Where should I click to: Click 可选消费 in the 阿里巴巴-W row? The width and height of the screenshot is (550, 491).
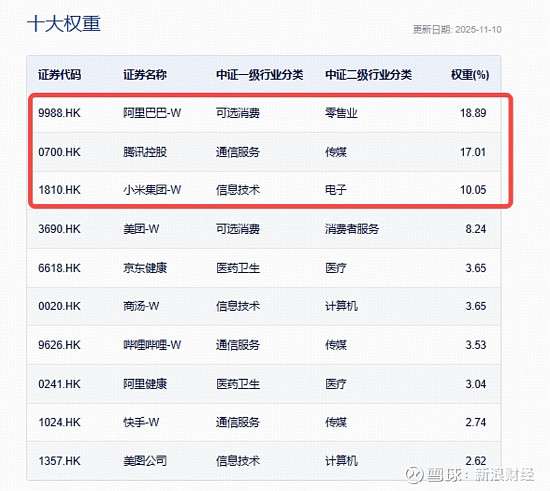(x=238, y=113)
